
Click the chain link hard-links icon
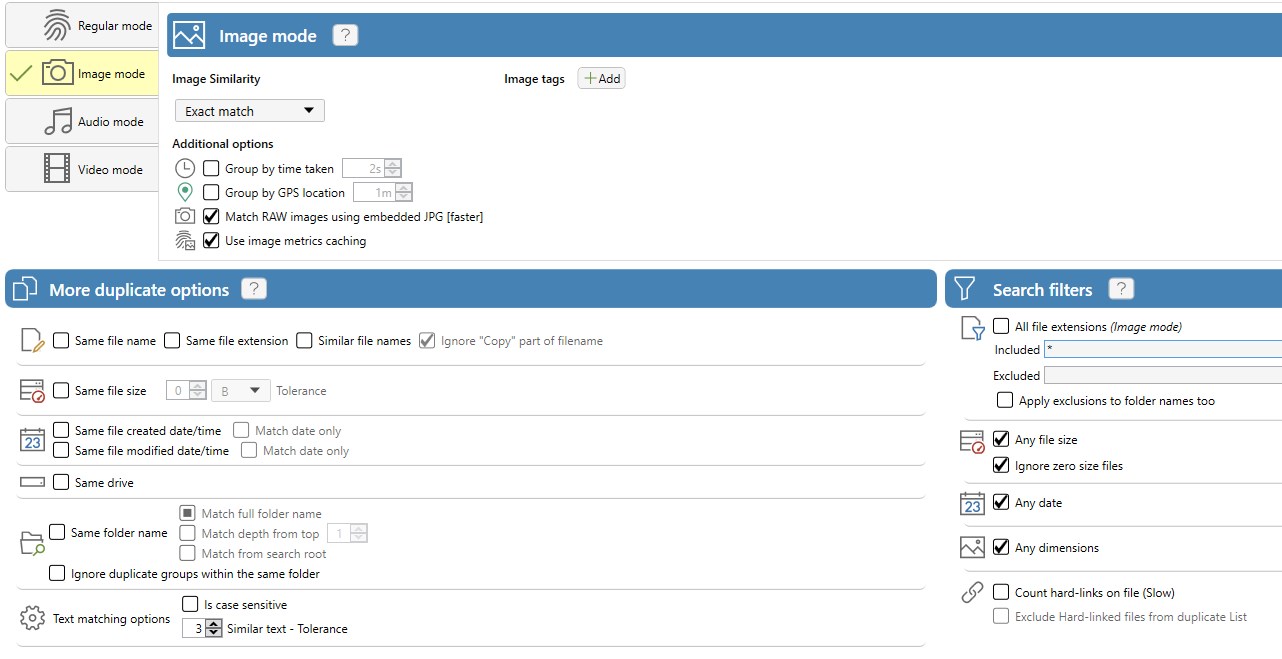click(x=972, y=593)
